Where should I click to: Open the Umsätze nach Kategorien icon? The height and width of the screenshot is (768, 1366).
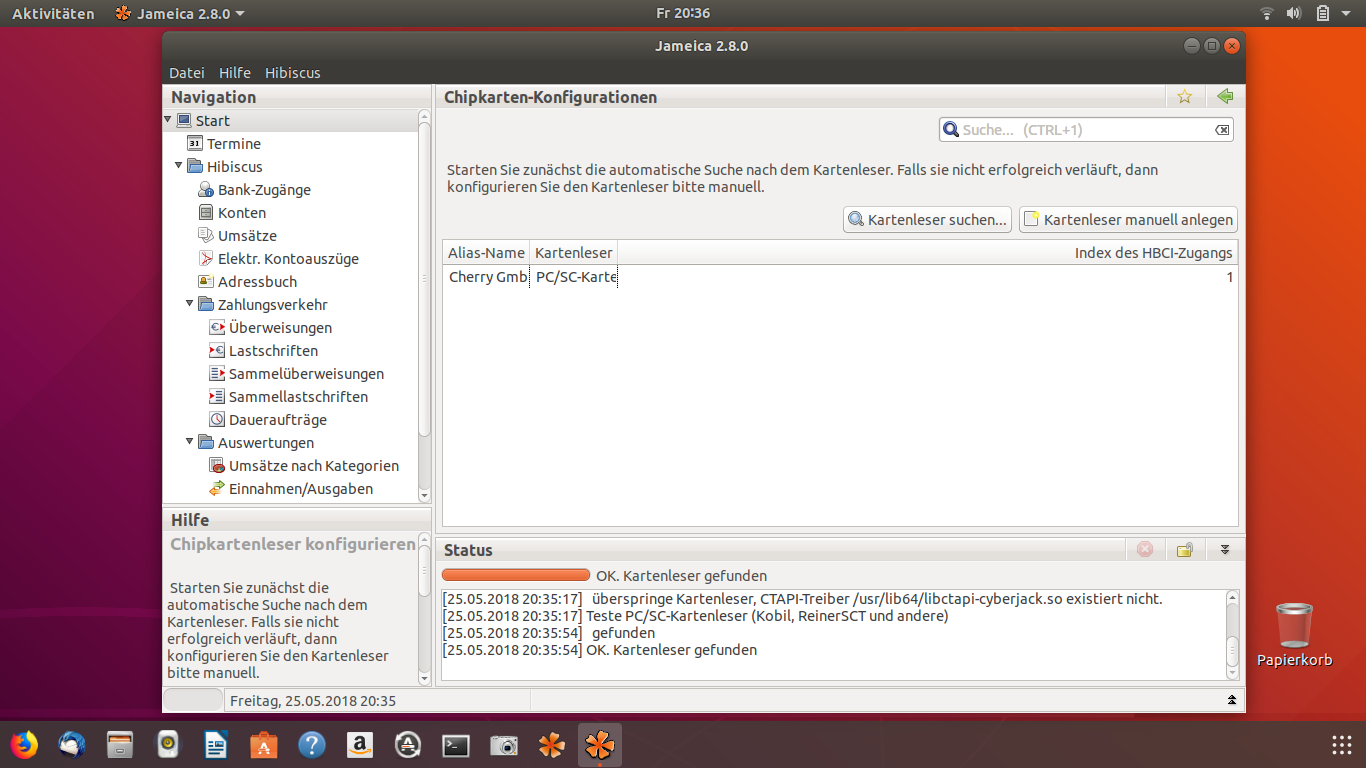pos(217,466)
